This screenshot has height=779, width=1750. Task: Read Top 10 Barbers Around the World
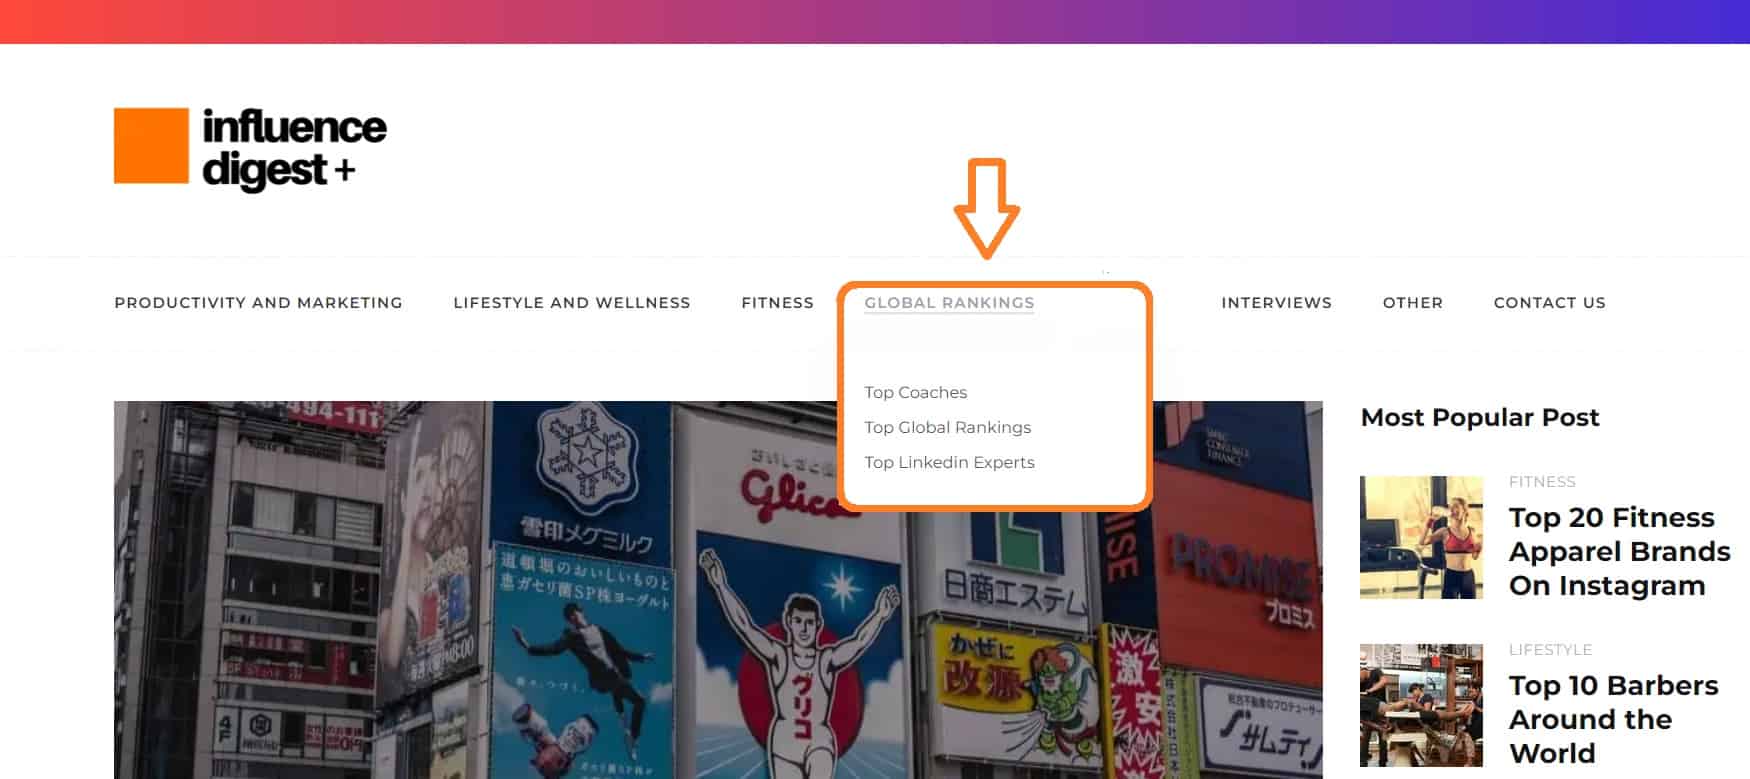tap(1613, 719)
